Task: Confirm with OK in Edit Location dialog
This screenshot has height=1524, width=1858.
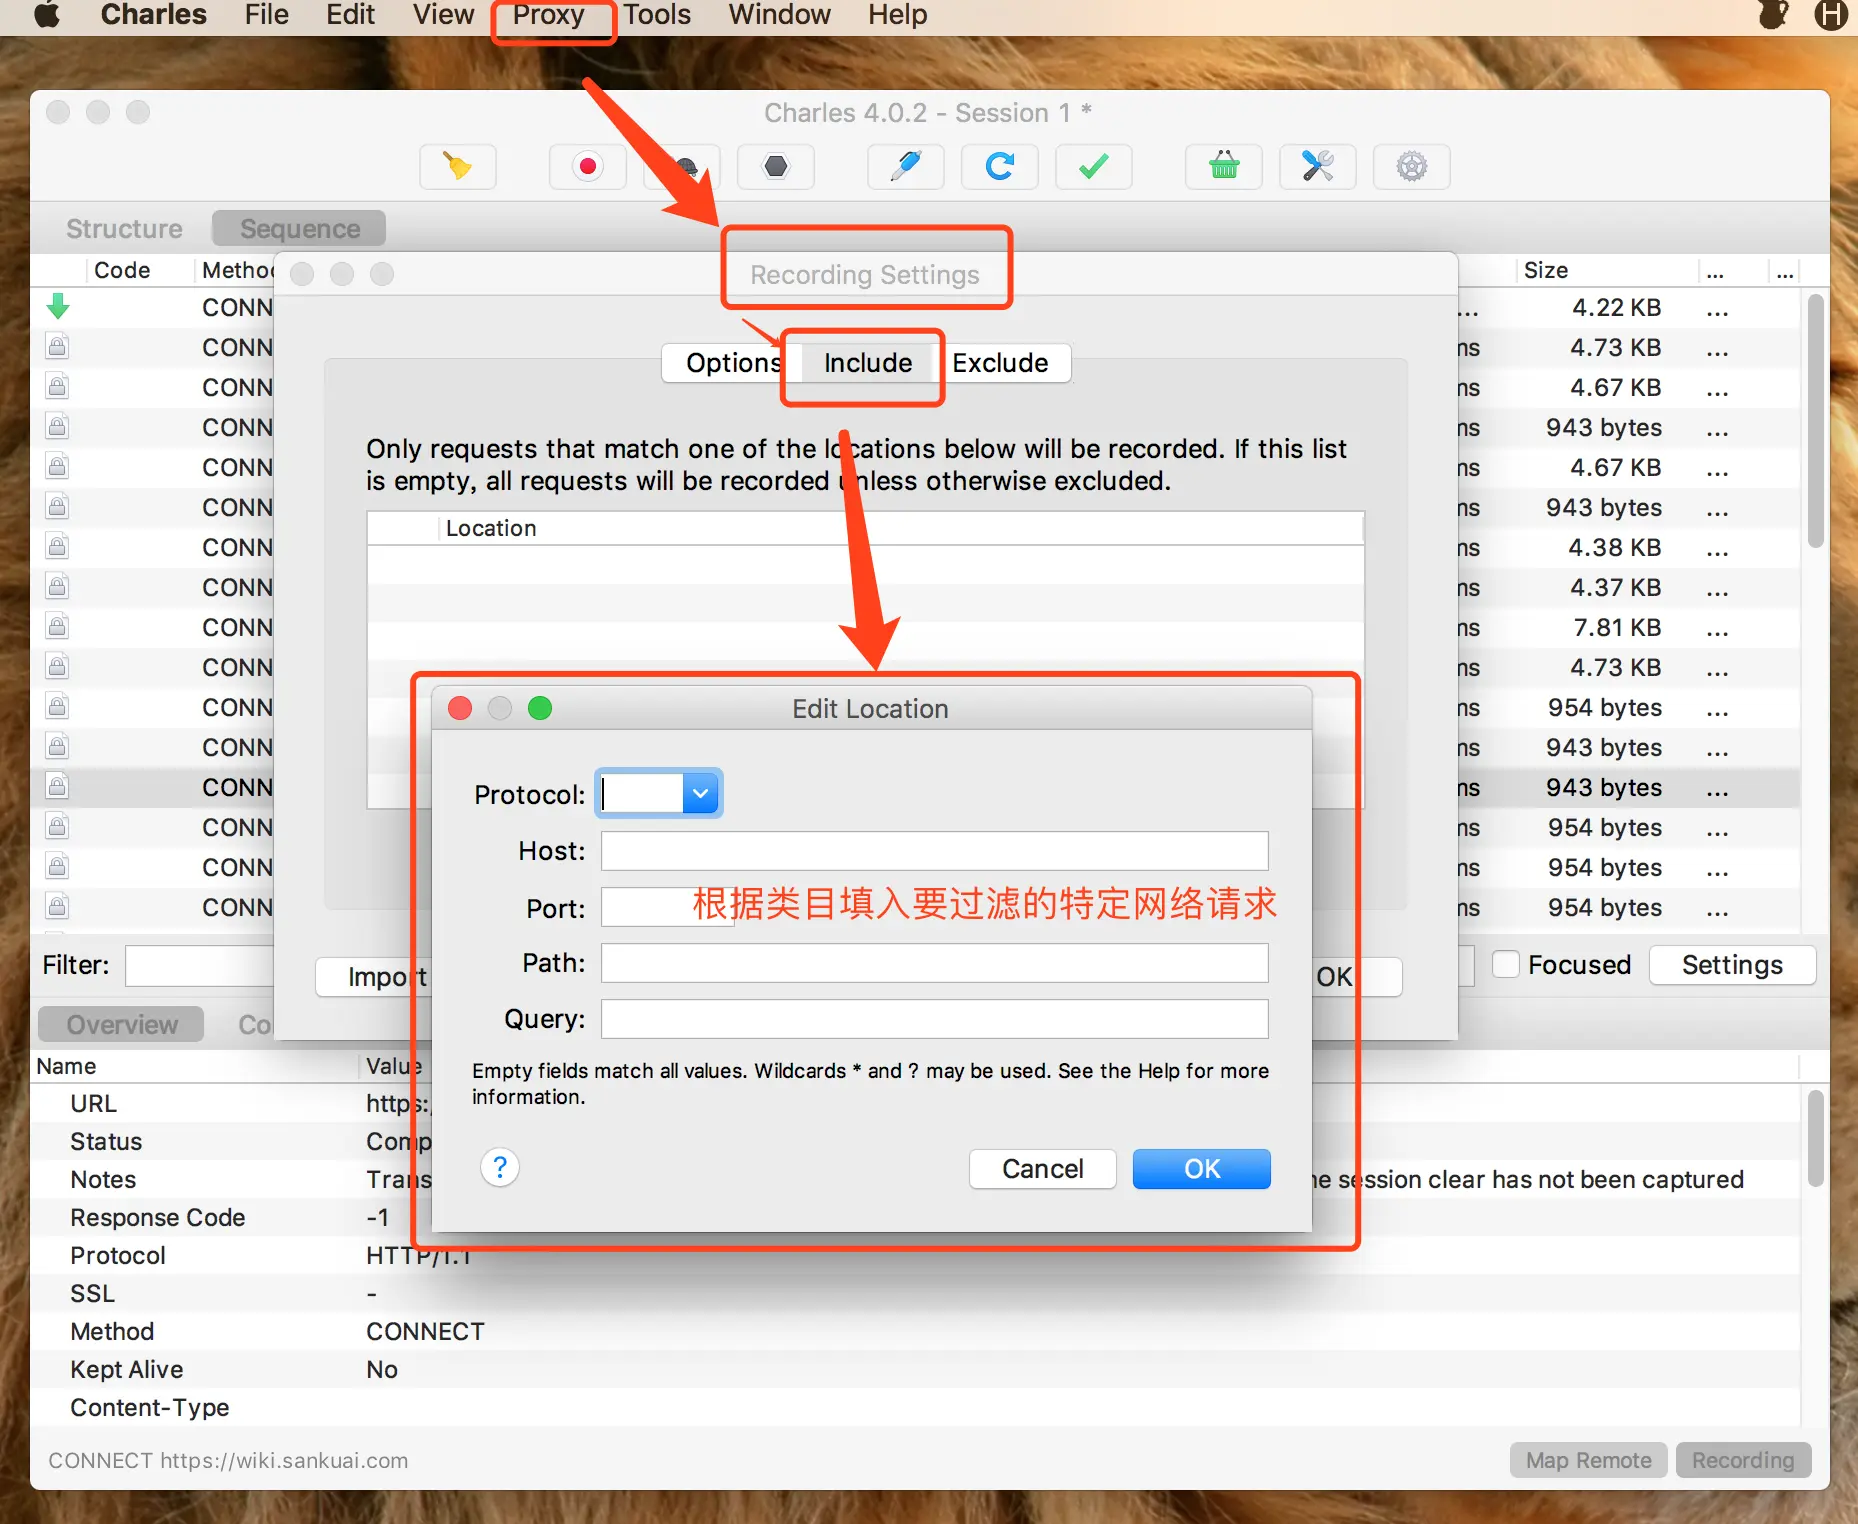Action: coord(1202,1169)
